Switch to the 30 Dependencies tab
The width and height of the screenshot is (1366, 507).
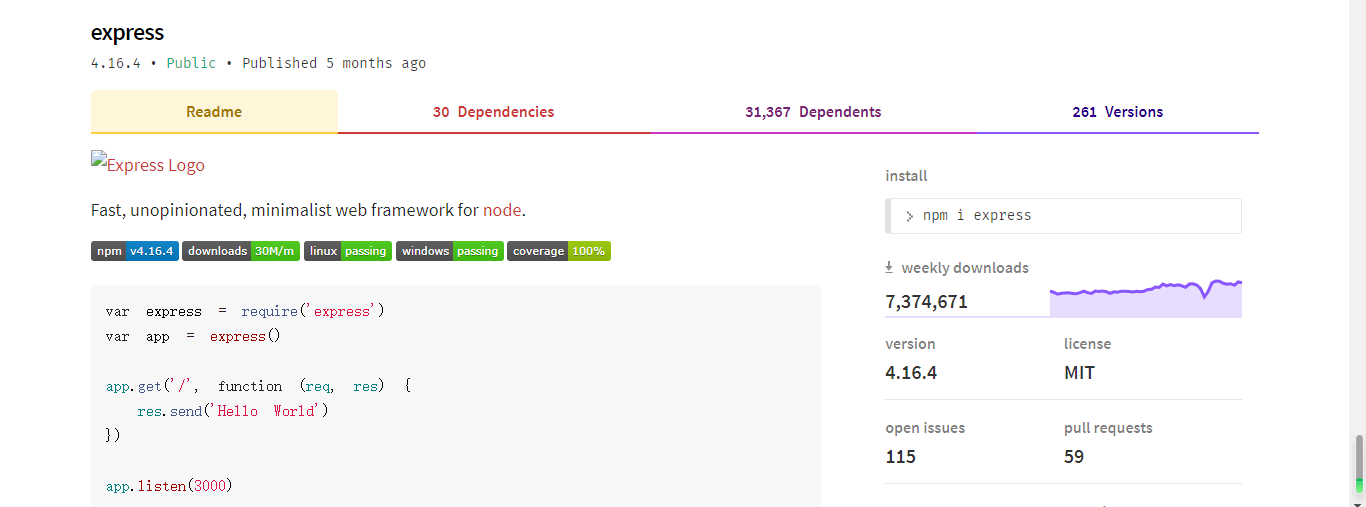493,112
